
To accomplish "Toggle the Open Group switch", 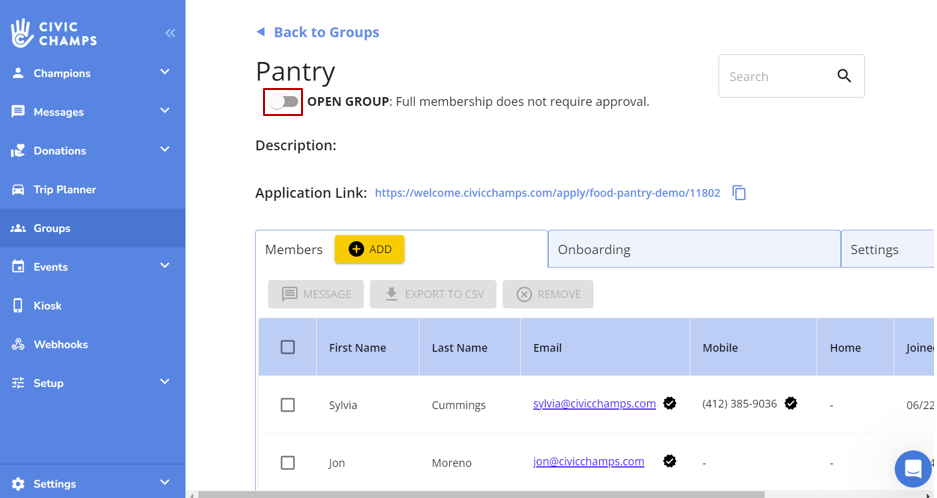I will pos(284,102).
